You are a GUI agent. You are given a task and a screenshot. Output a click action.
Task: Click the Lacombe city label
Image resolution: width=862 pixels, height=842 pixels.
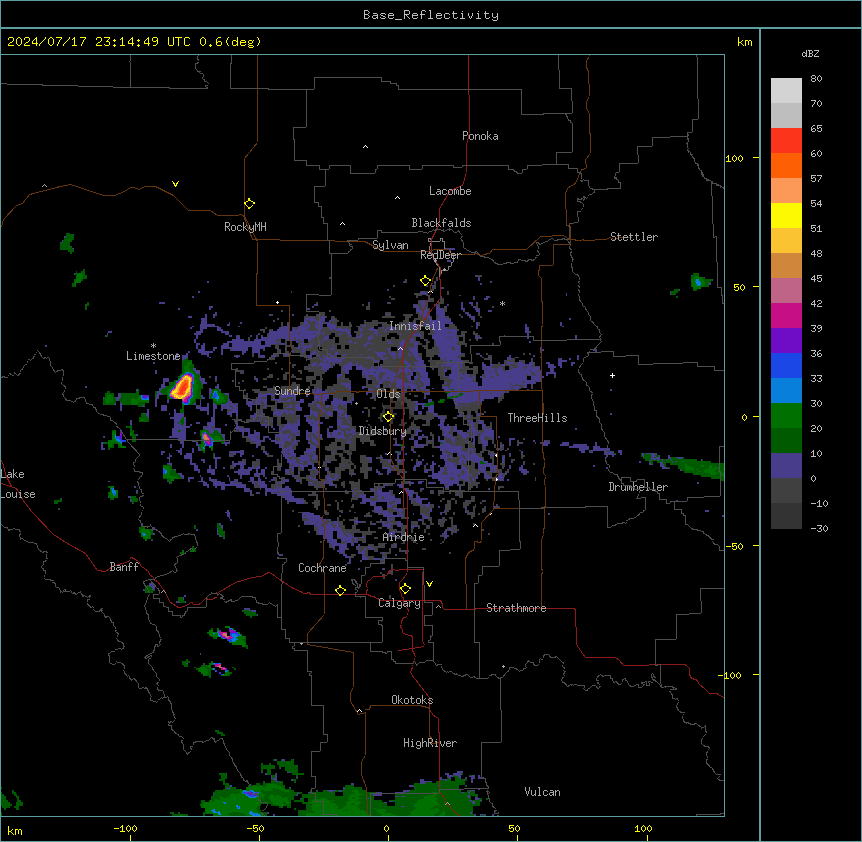[450, 191]
